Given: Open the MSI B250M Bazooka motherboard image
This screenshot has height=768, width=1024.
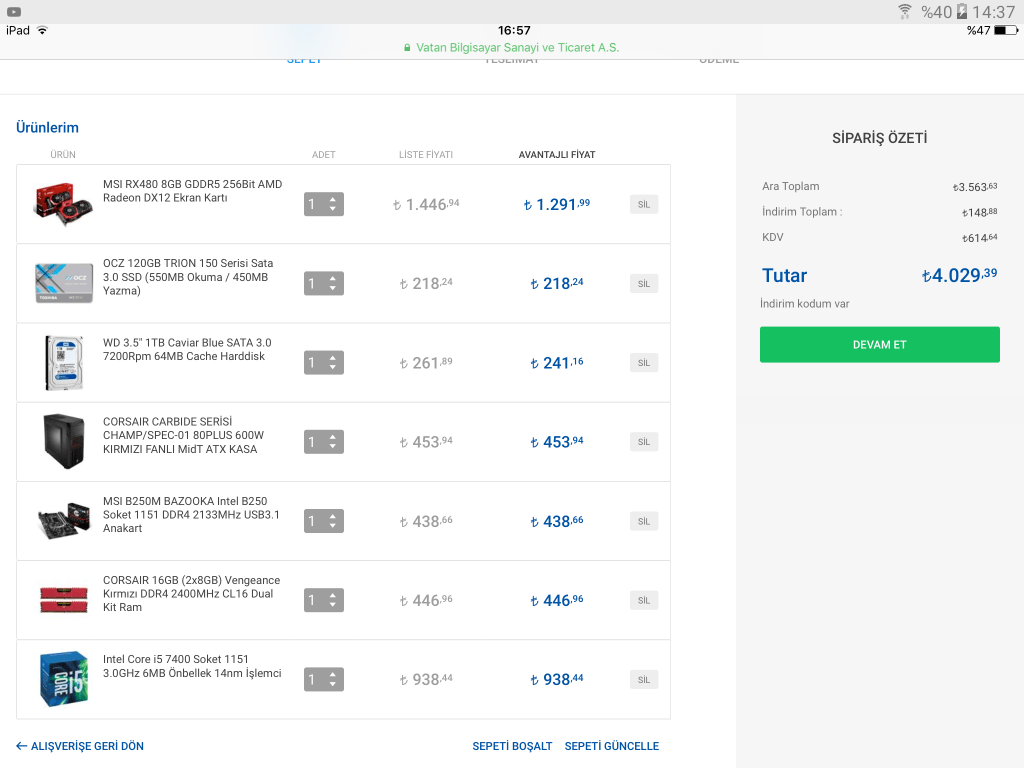Looking at the screenshot, I should [x=63, y=521].
